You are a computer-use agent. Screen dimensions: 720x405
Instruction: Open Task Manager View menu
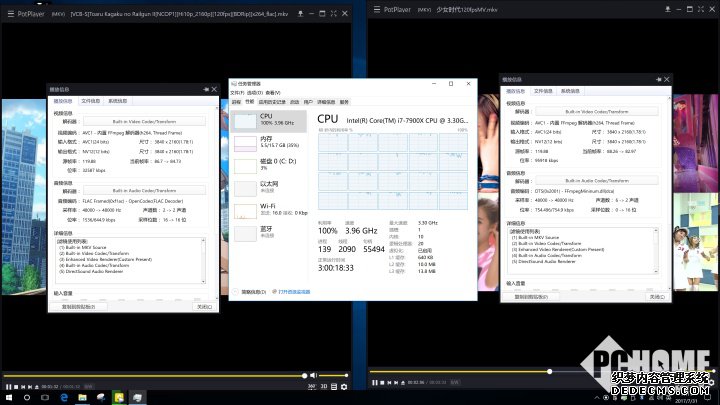273,93
